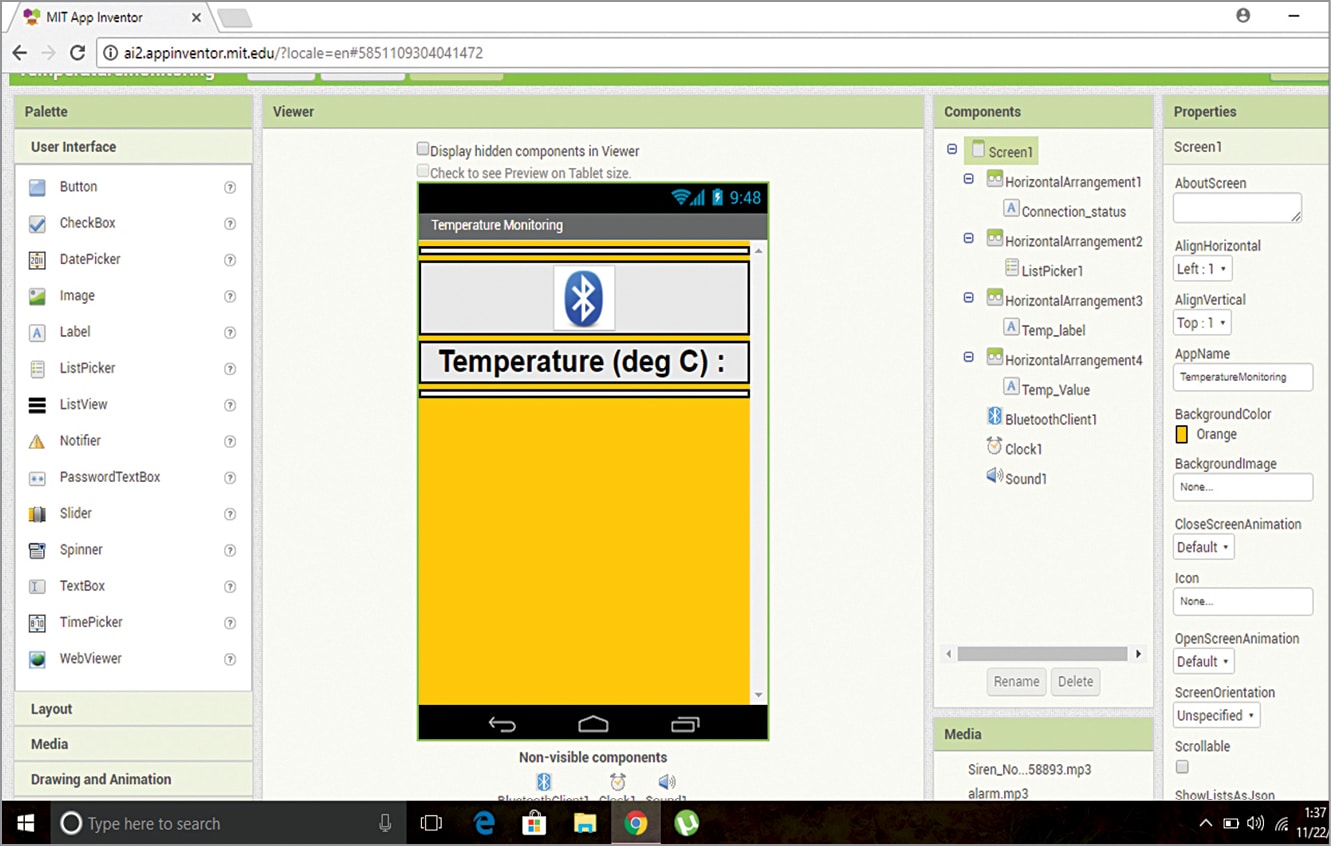
Task: Click the BluetoothClient1 non-visible component icon
Action: [544, 782]
